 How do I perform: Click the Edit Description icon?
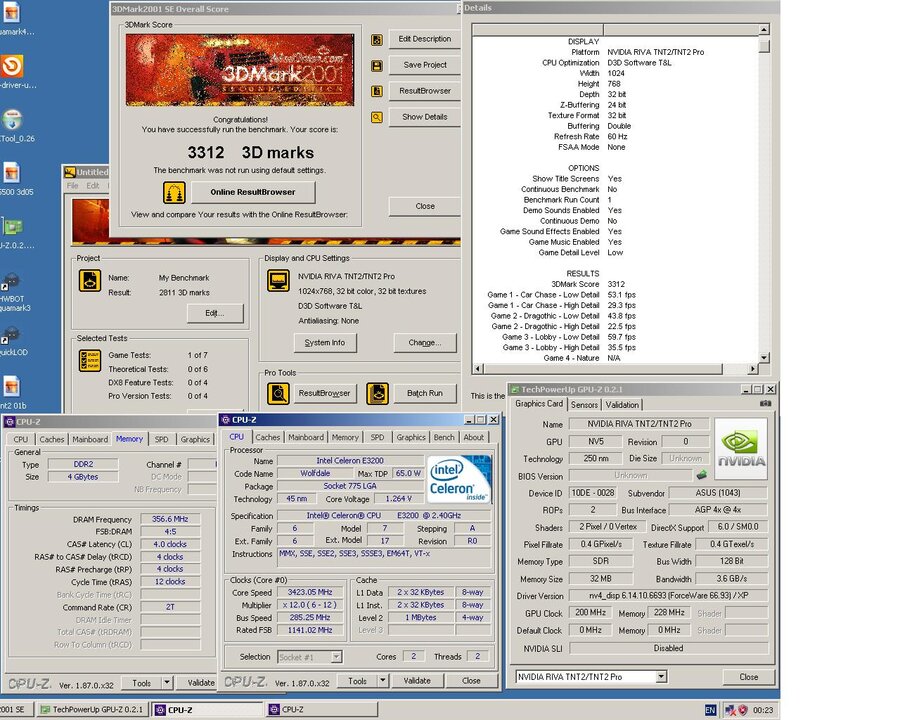pos(377,40)
